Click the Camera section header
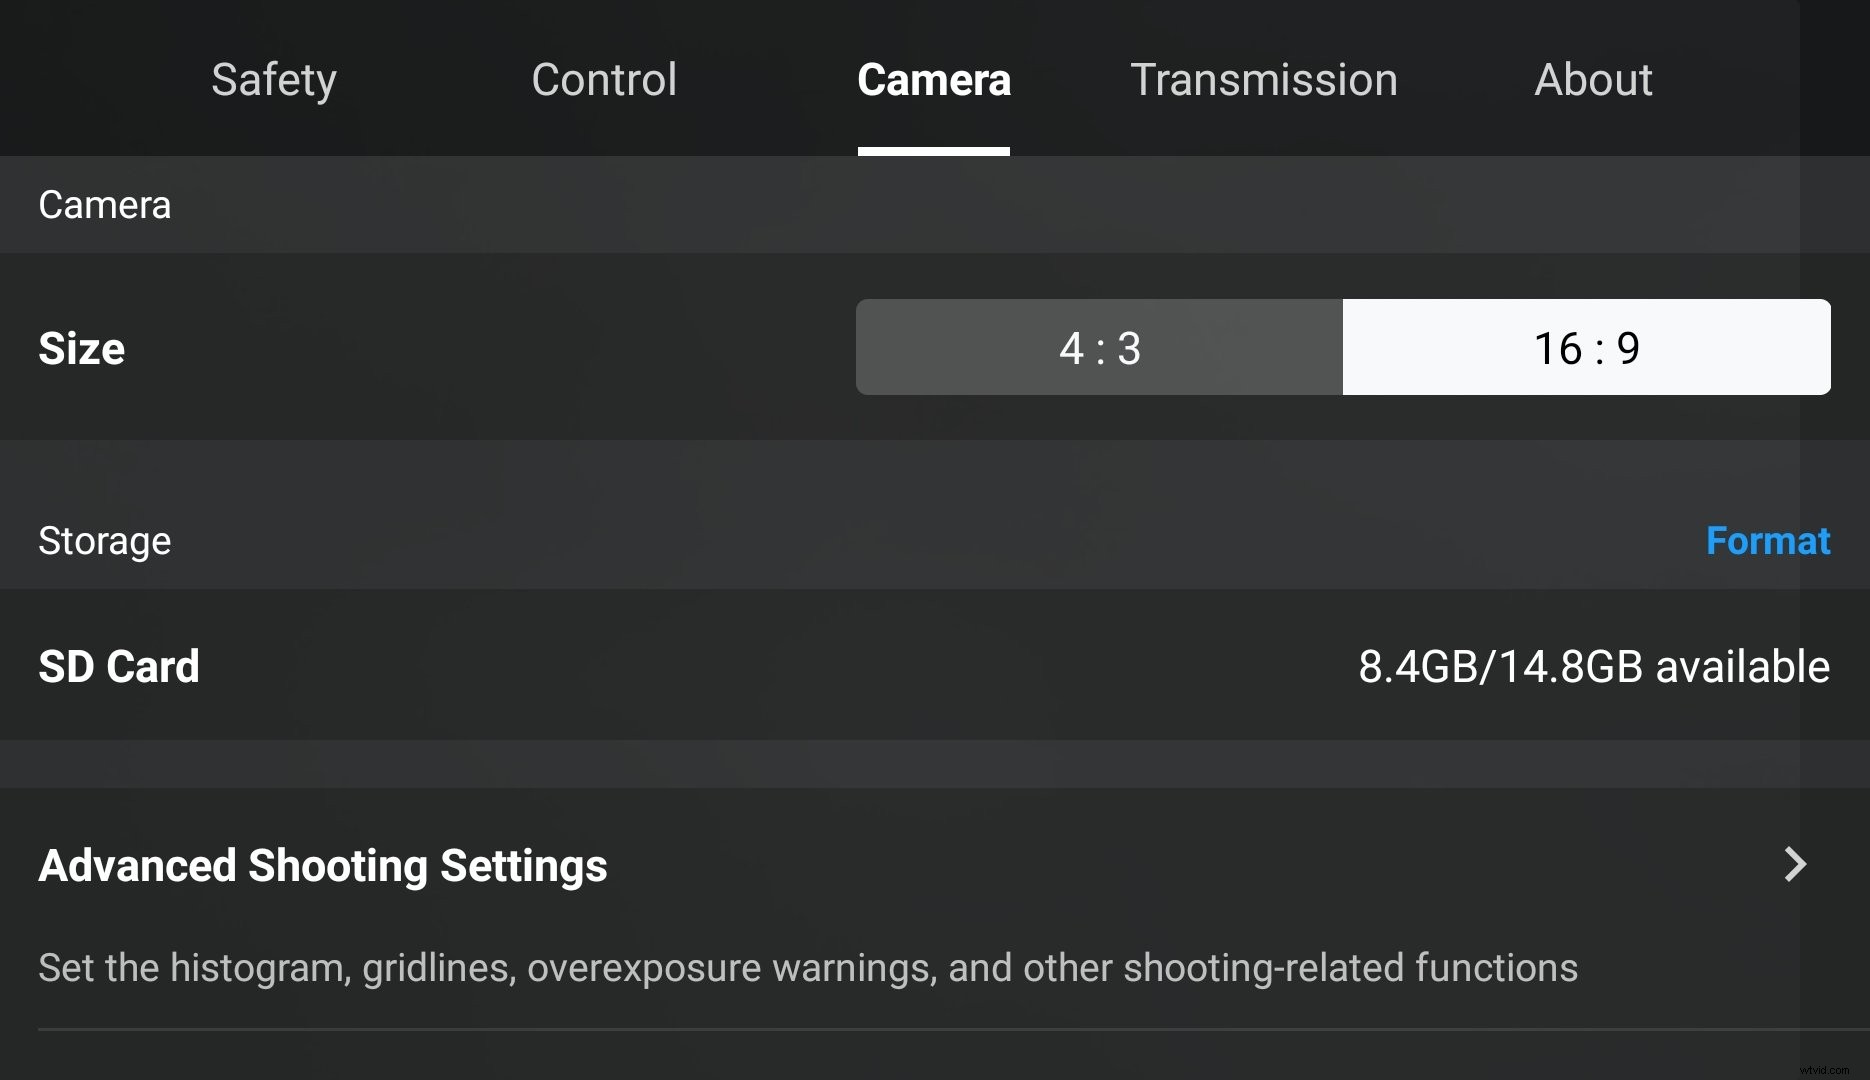This screenshot has height=1080, width=1870. pos(104,205)
